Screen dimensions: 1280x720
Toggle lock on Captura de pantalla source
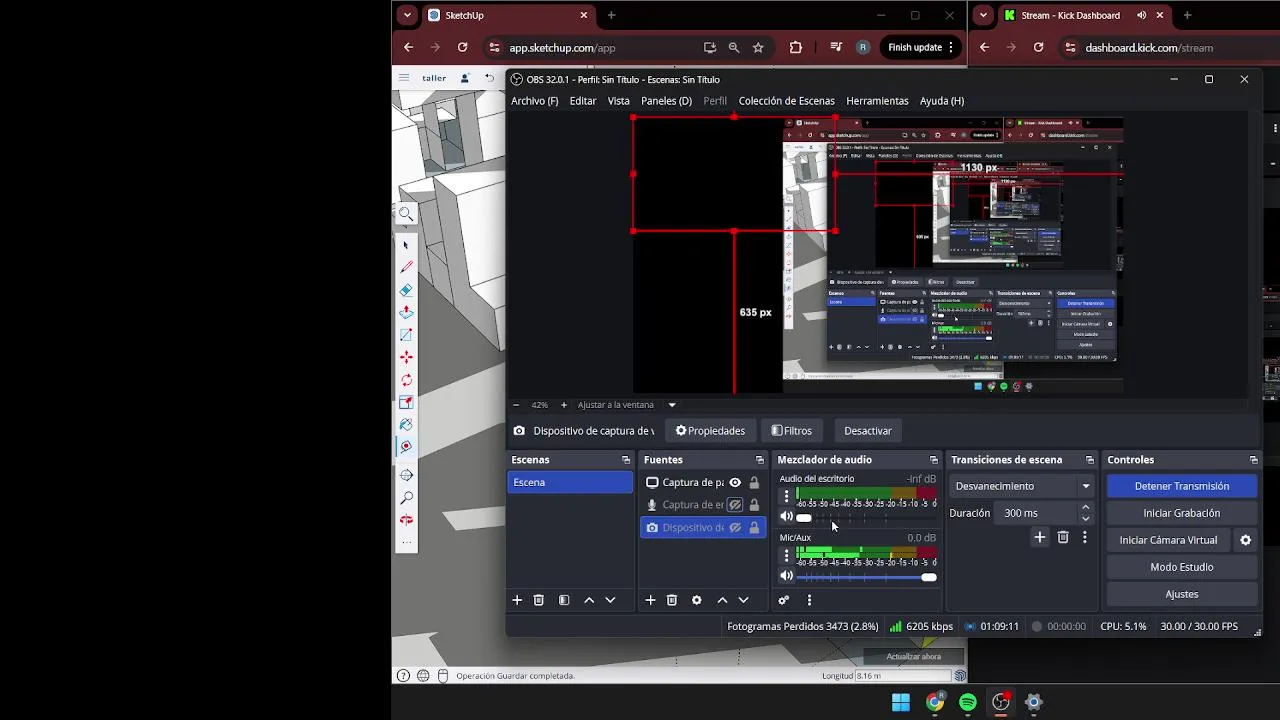(x=754, y=482)
